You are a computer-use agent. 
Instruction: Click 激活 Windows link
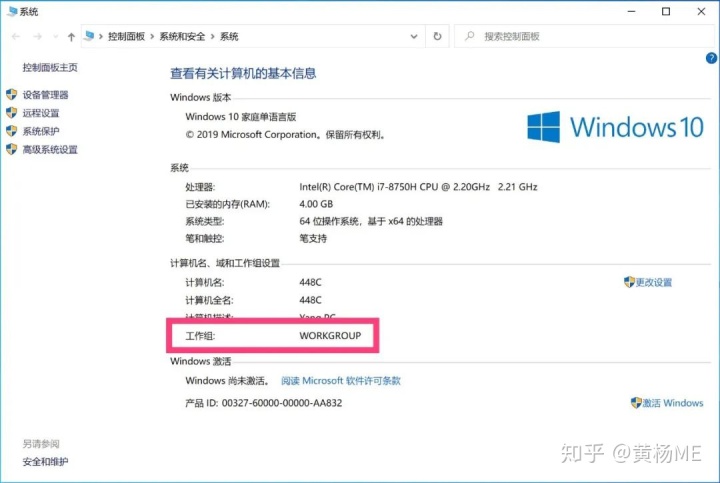[x=673, y=403]
